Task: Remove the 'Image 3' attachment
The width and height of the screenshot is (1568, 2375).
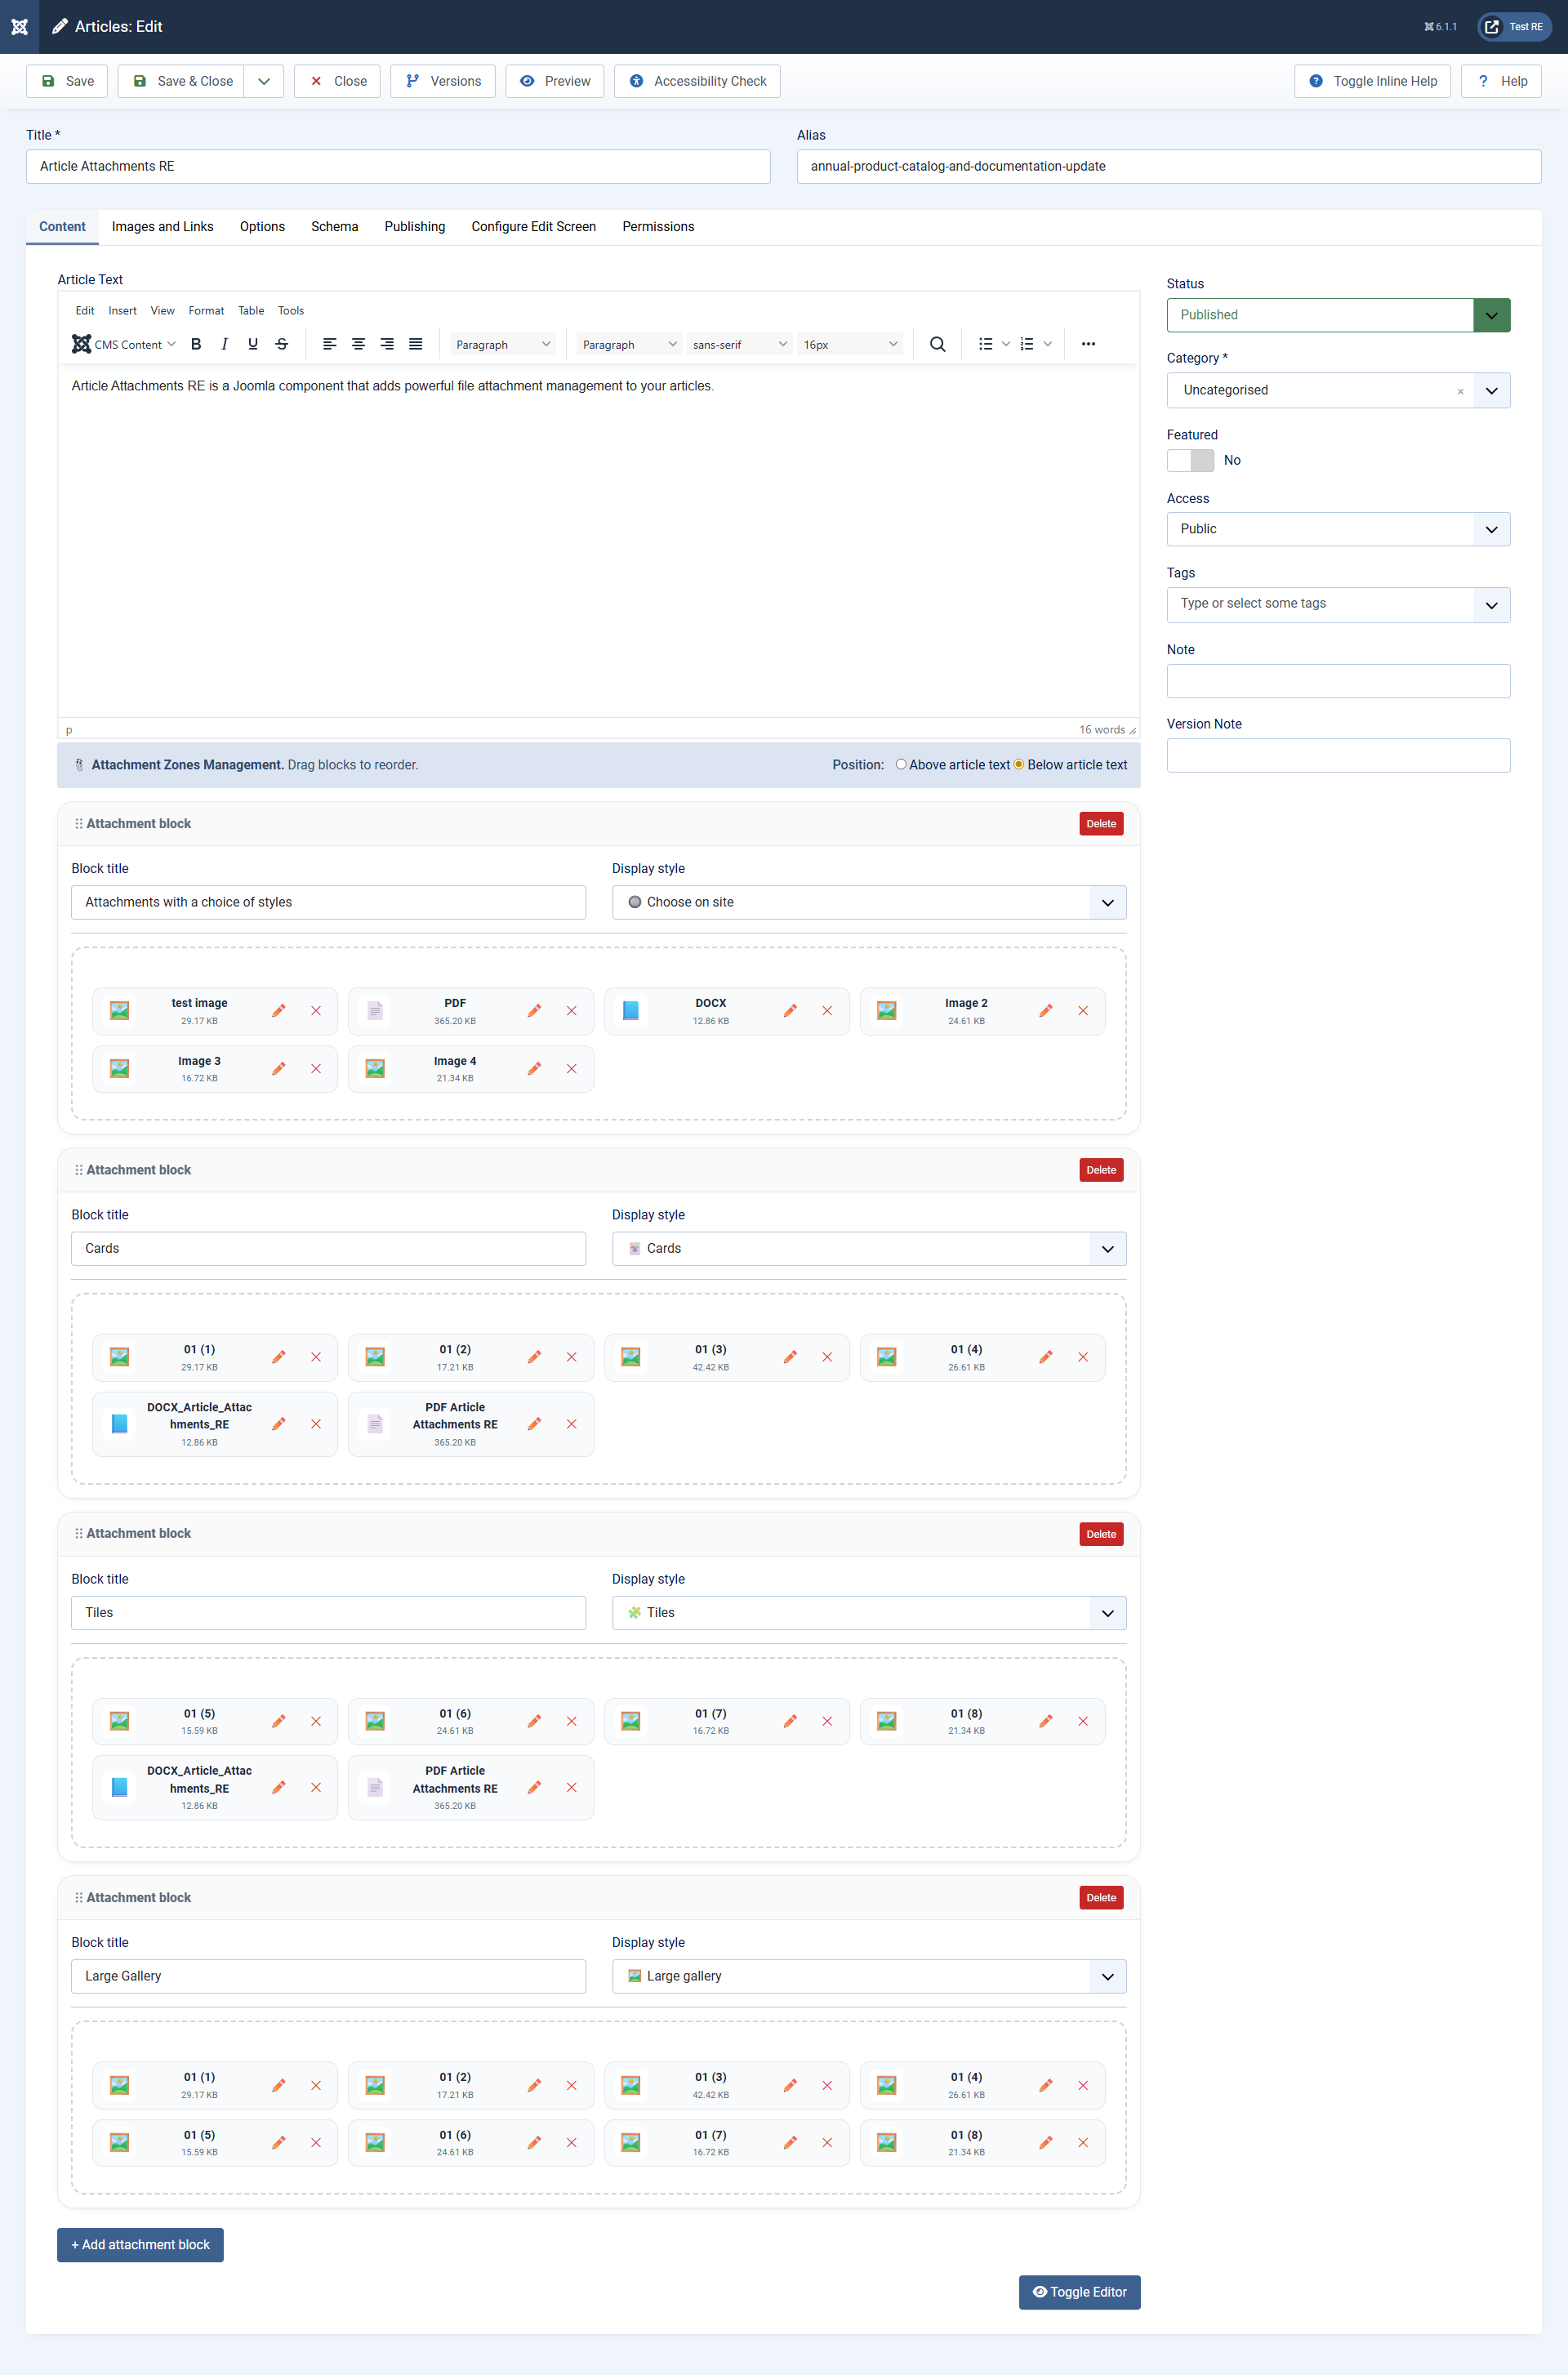Action: (316, 1069)
